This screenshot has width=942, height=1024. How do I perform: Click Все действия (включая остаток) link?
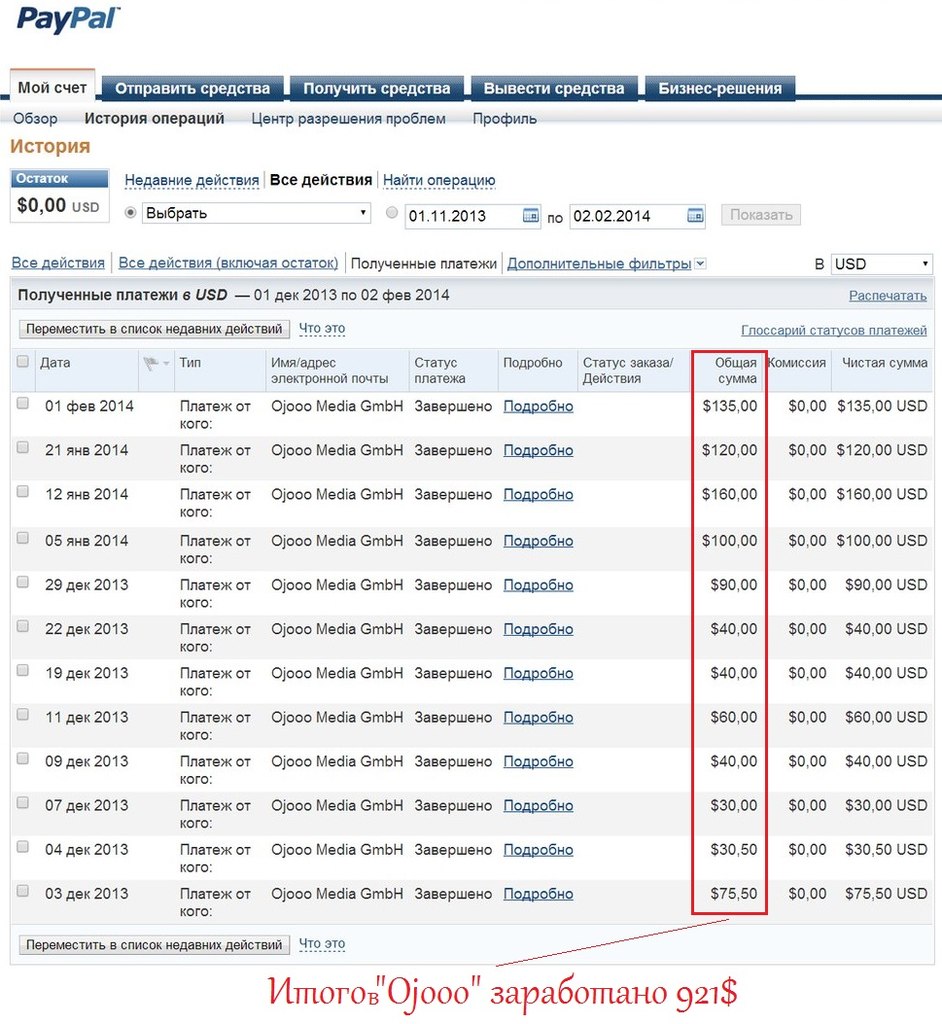(x=229, y=263)
